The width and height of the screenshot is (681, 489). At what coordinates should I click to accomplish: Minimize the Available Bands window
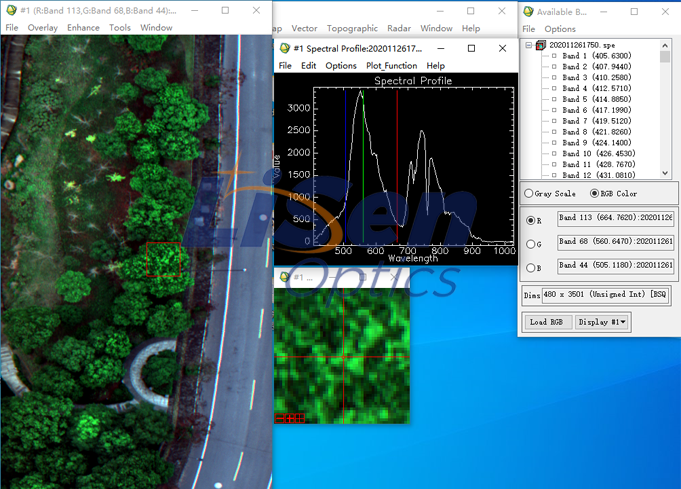[604, 12]
